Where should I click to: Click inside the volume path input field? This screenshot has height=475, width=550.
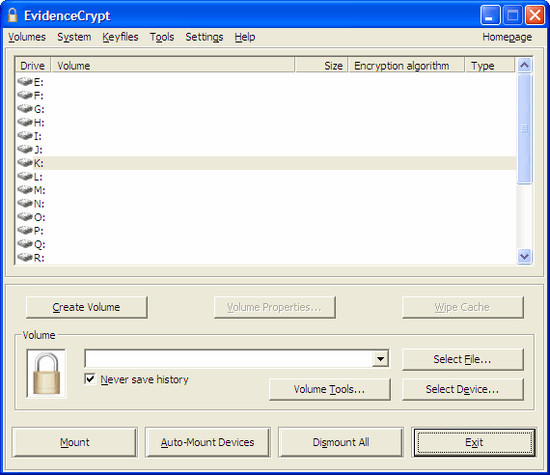229,359
